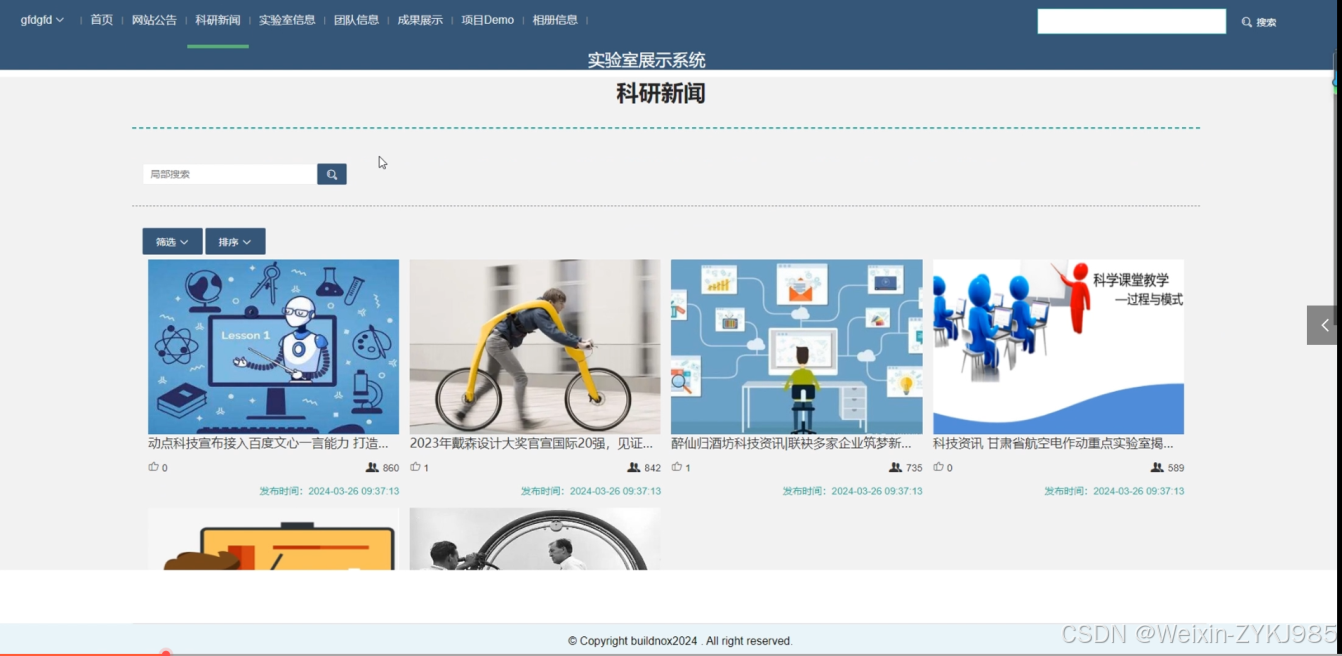Click the like icon on the 戴森设计大奖 card
This screenshot has height=656, width=1342.
point(415,467)
